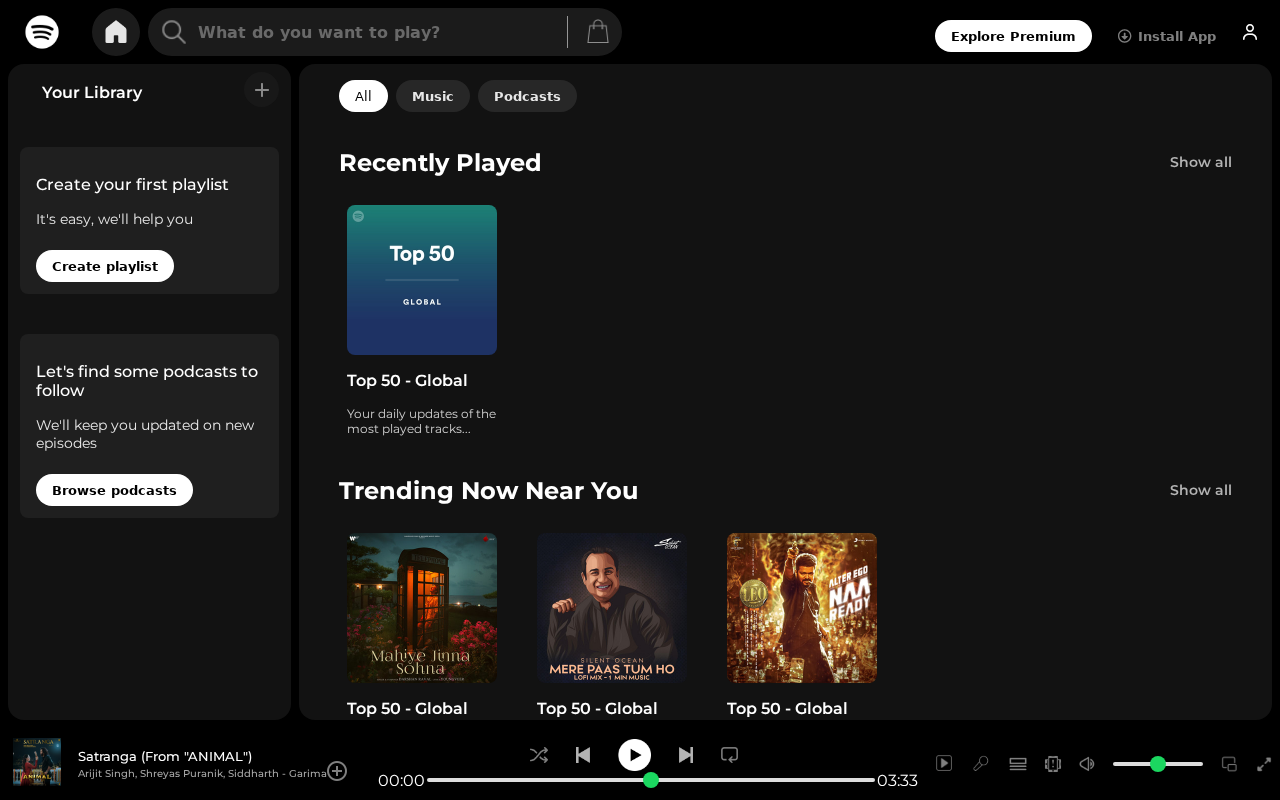Play the current song
Screen dimensions: 1280x800
coord(635,755)
